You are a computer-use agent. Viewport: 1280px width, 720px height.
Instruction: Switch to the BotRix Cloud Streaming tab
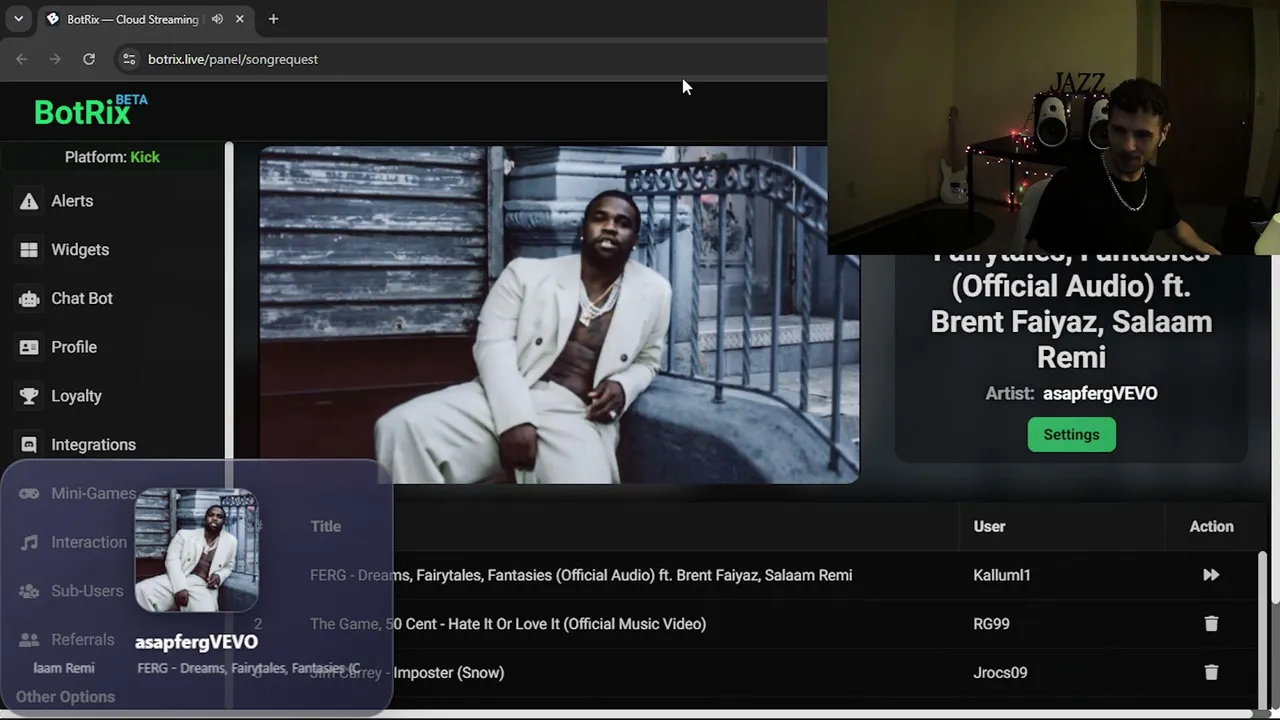point(132,19)
